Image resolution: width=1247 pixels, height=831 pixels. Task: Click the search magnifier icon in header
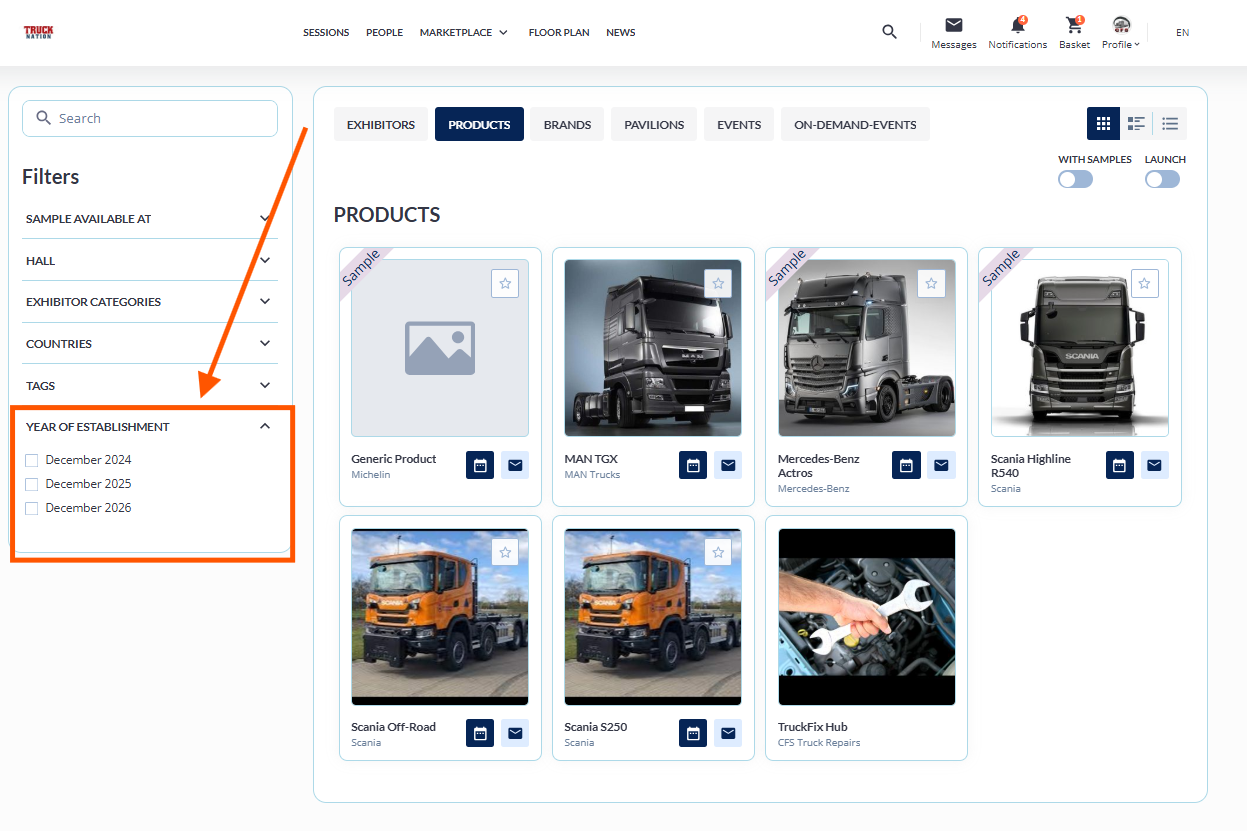[x=889, y=32]
